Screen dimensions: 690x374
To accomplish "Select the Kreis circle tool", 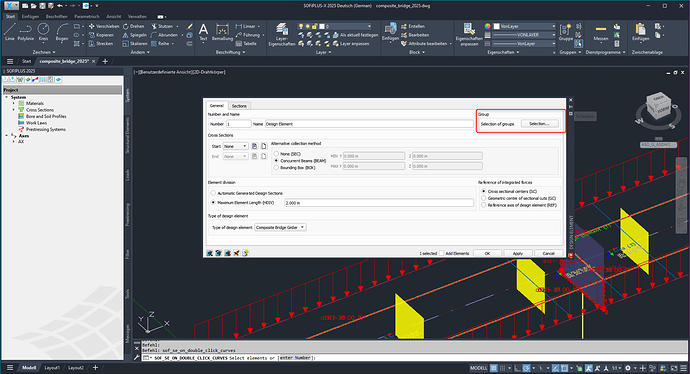I will point(43,32).
